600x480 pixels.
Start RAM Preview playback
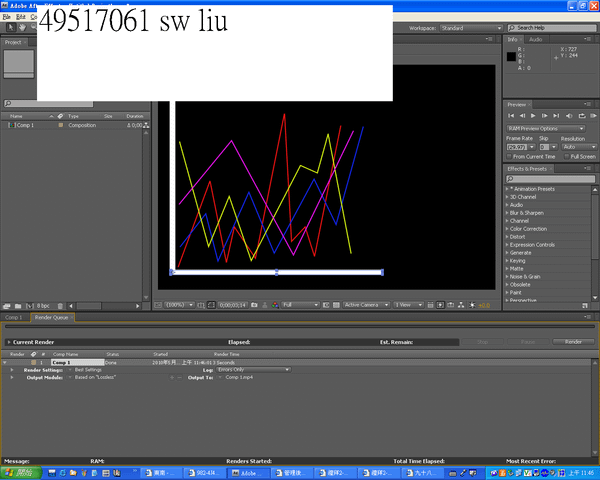[x=593, y=116]
